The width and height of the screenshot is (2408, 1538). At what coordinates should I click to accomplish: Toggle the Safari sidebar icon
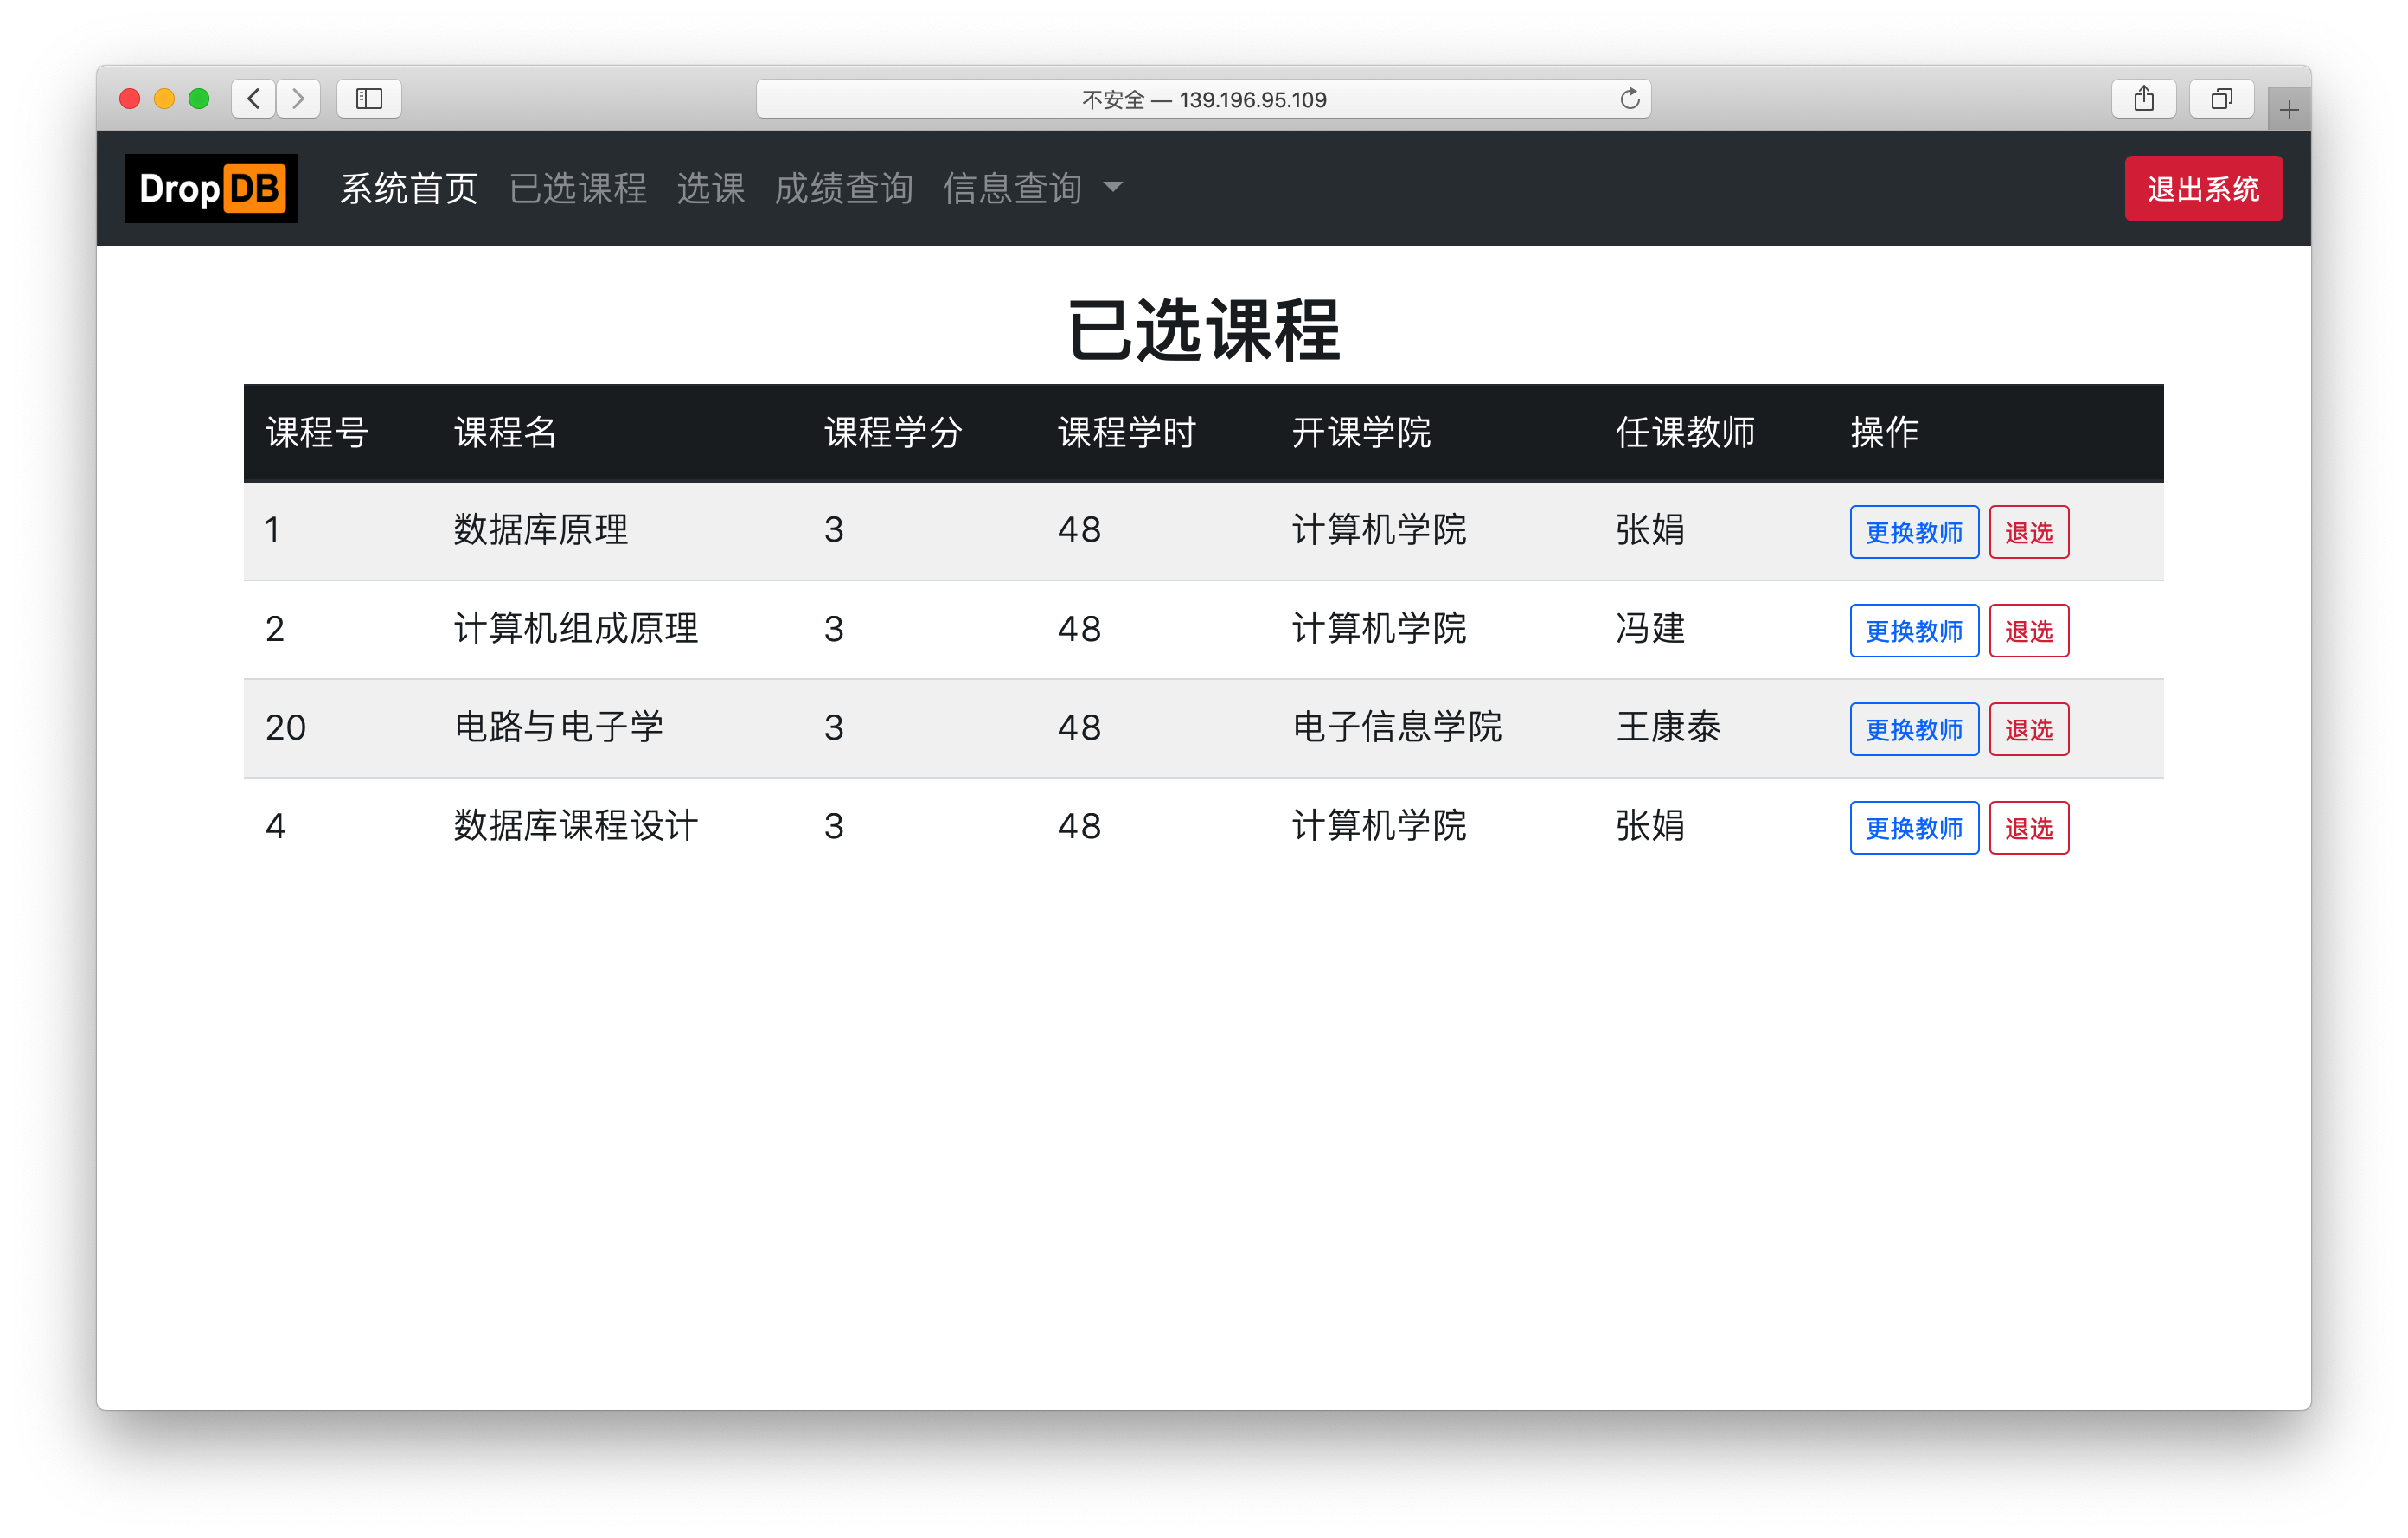pos(369,98)
